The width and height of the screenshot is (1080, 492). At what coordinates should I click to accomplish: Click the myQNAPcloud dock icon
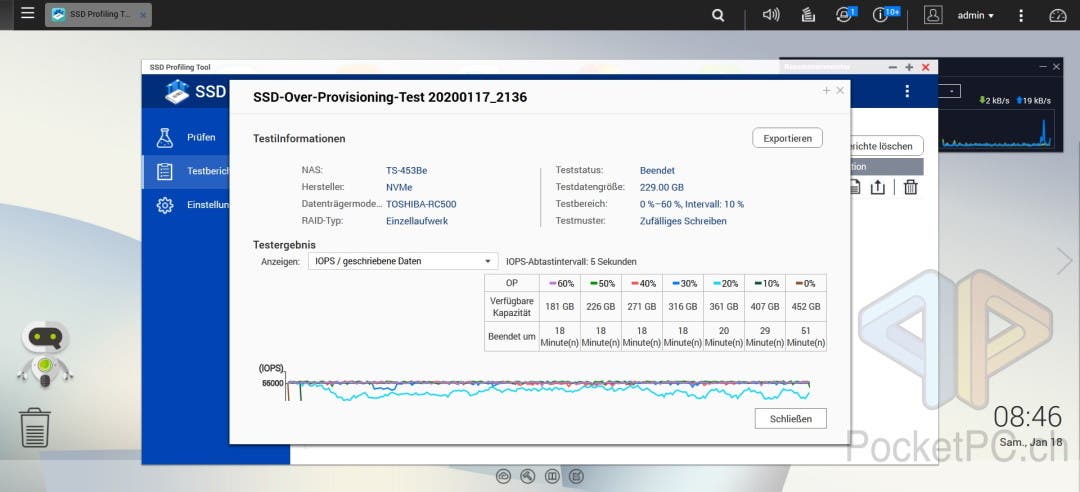click(503, 476)
